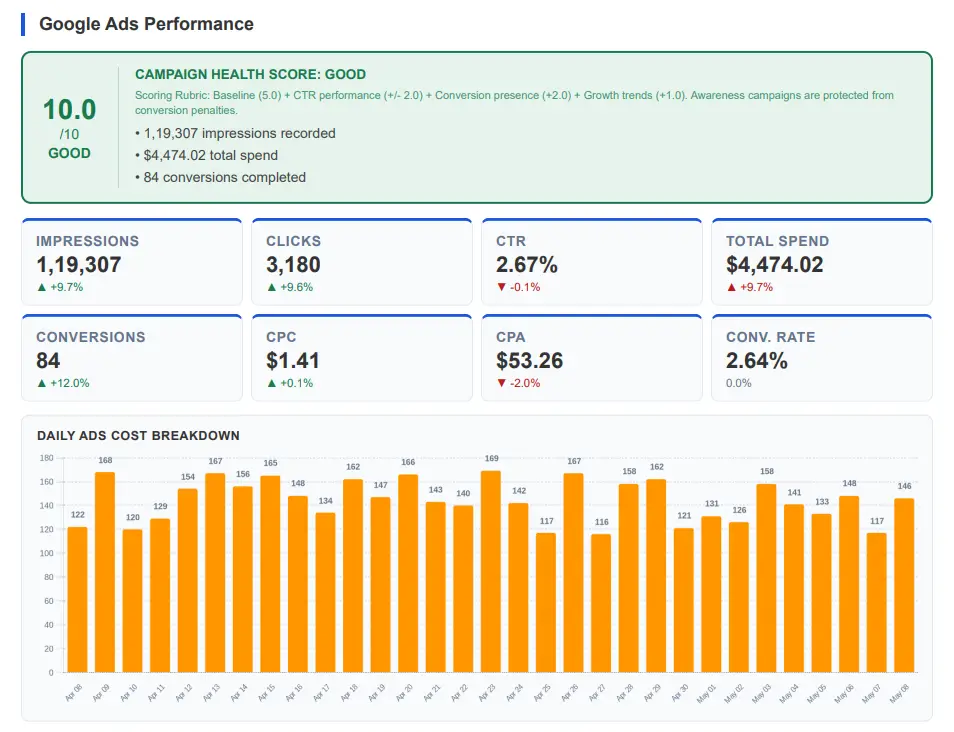Select the Apr 11 bar labeled 129

[160, 595]
